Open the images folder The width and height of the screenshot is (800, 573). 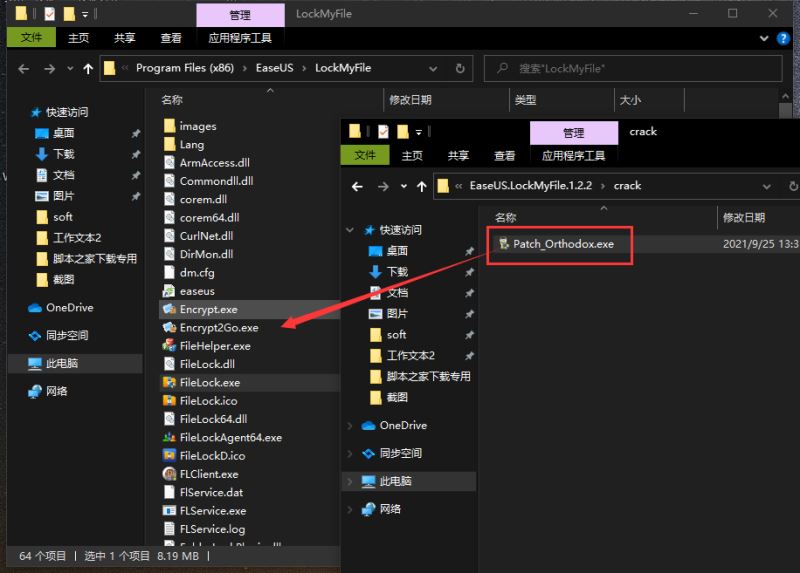coord(198,126)
